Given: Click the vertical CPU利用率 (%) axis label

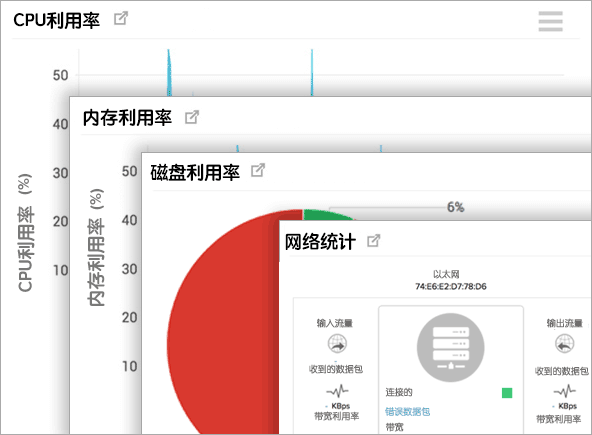Looking at the screenshot, I should (25, 233).
